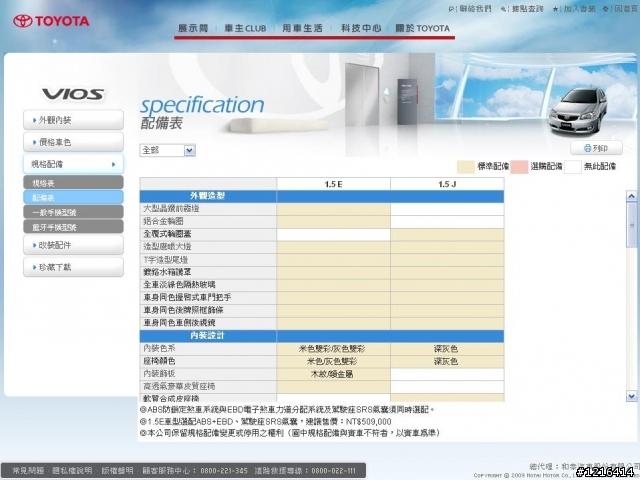The image size is (640, 480).
Task: Click the arrow icon beside 改裝配件
Action: click(35, 245)
